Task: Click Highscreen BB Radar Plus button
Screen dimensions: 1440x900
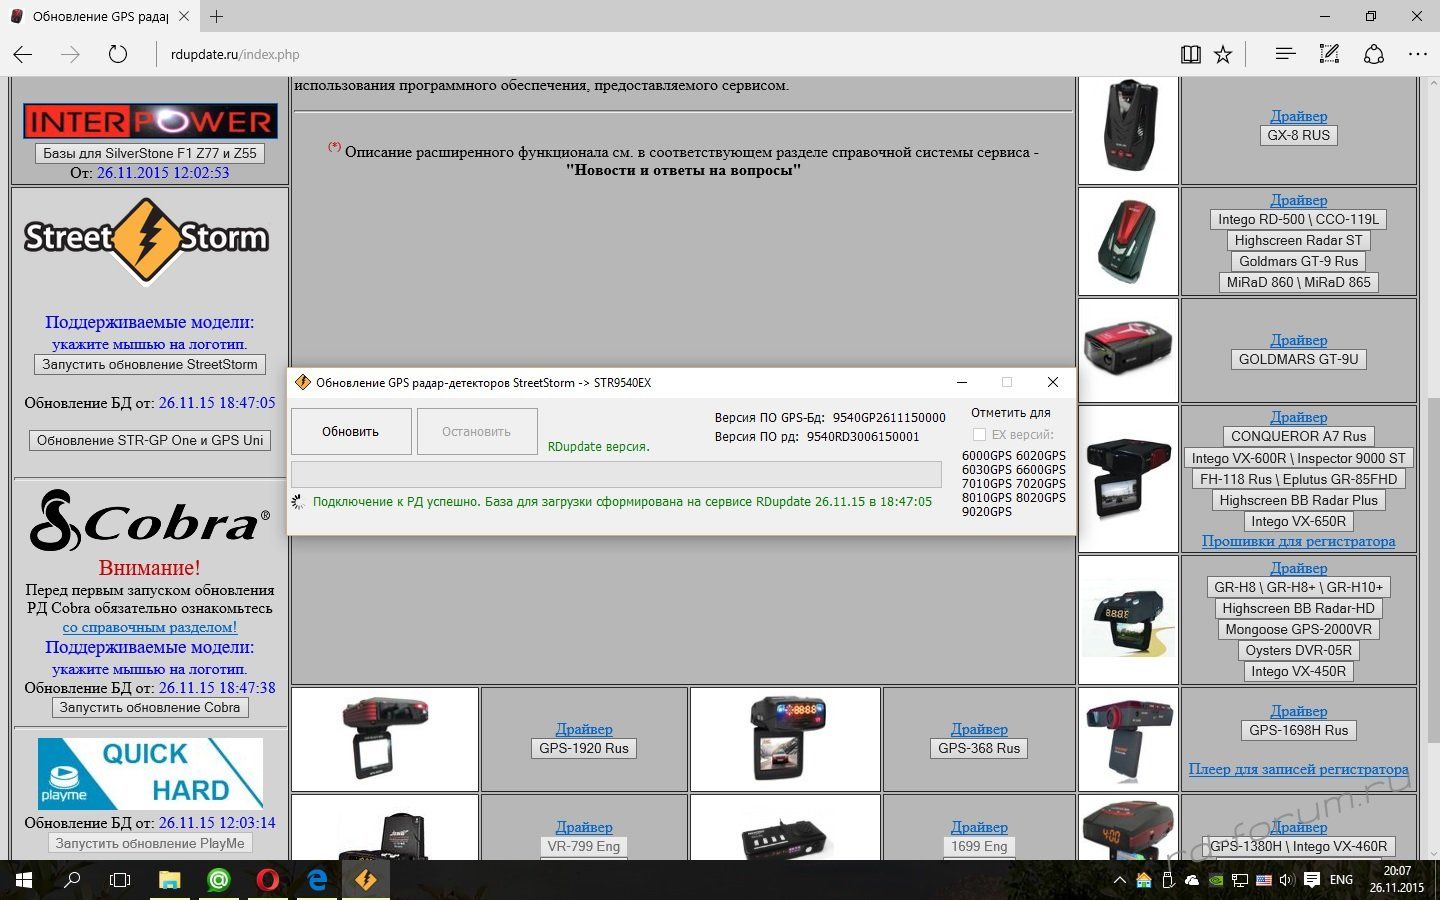Action: (x=1299, y=500)
